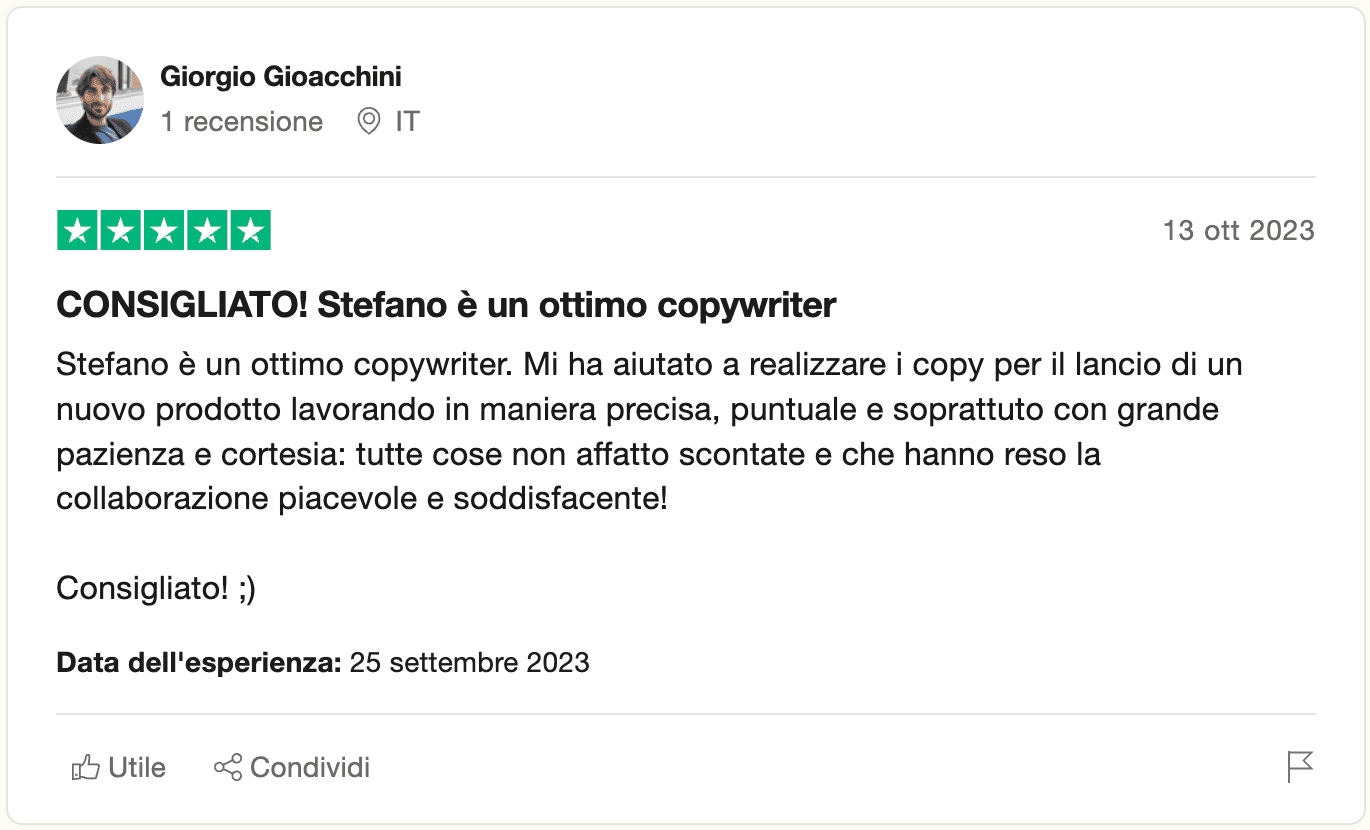Click the review body paragraph text
Screen dimensions: 1370x830
pyautogui.click(x=650, y=431)
